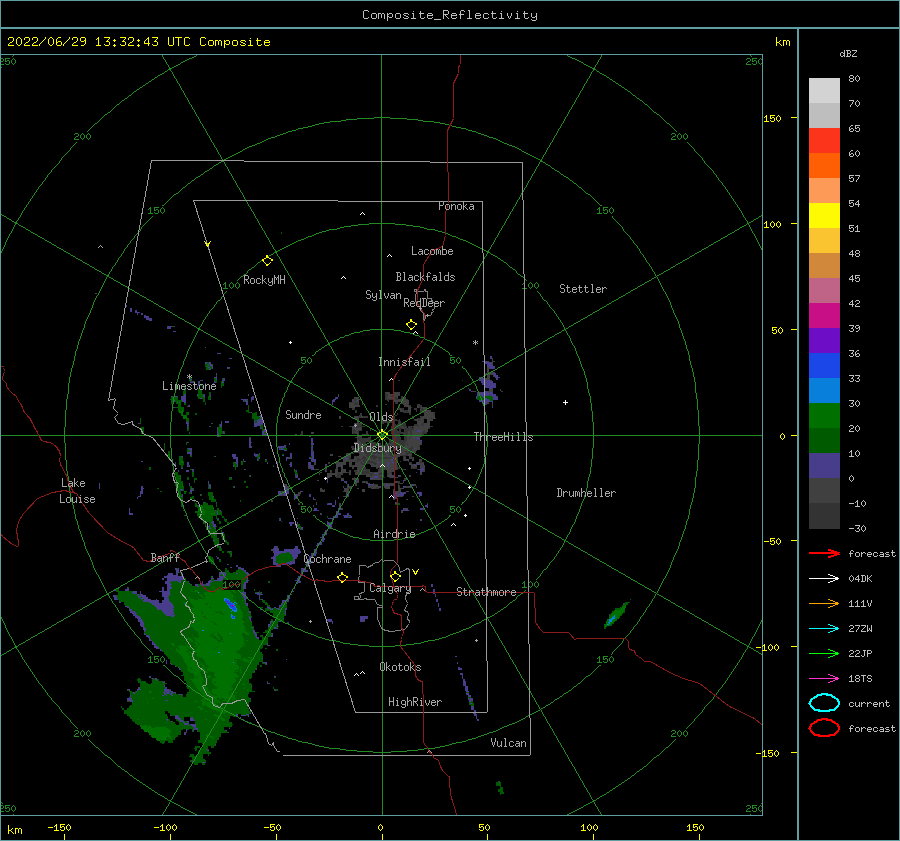Select the red 60 dBZ color band
The height and width of the screenshot is (841, 900).
click(x=824, y=141)
